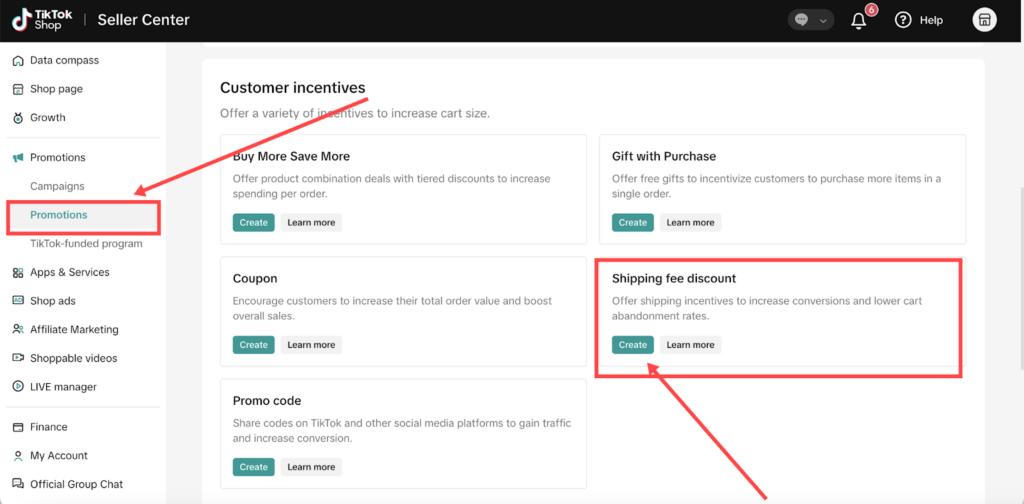Click the Help question mark icon
Screen dimensions: 1024x504
pyautogui.click(x=903, y=20)
